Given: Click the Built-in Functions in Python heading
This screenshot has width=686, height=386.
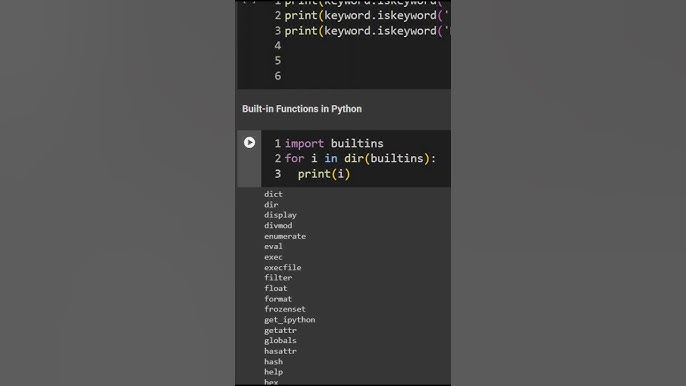Looking at the screenshot, I should point(302,109).
